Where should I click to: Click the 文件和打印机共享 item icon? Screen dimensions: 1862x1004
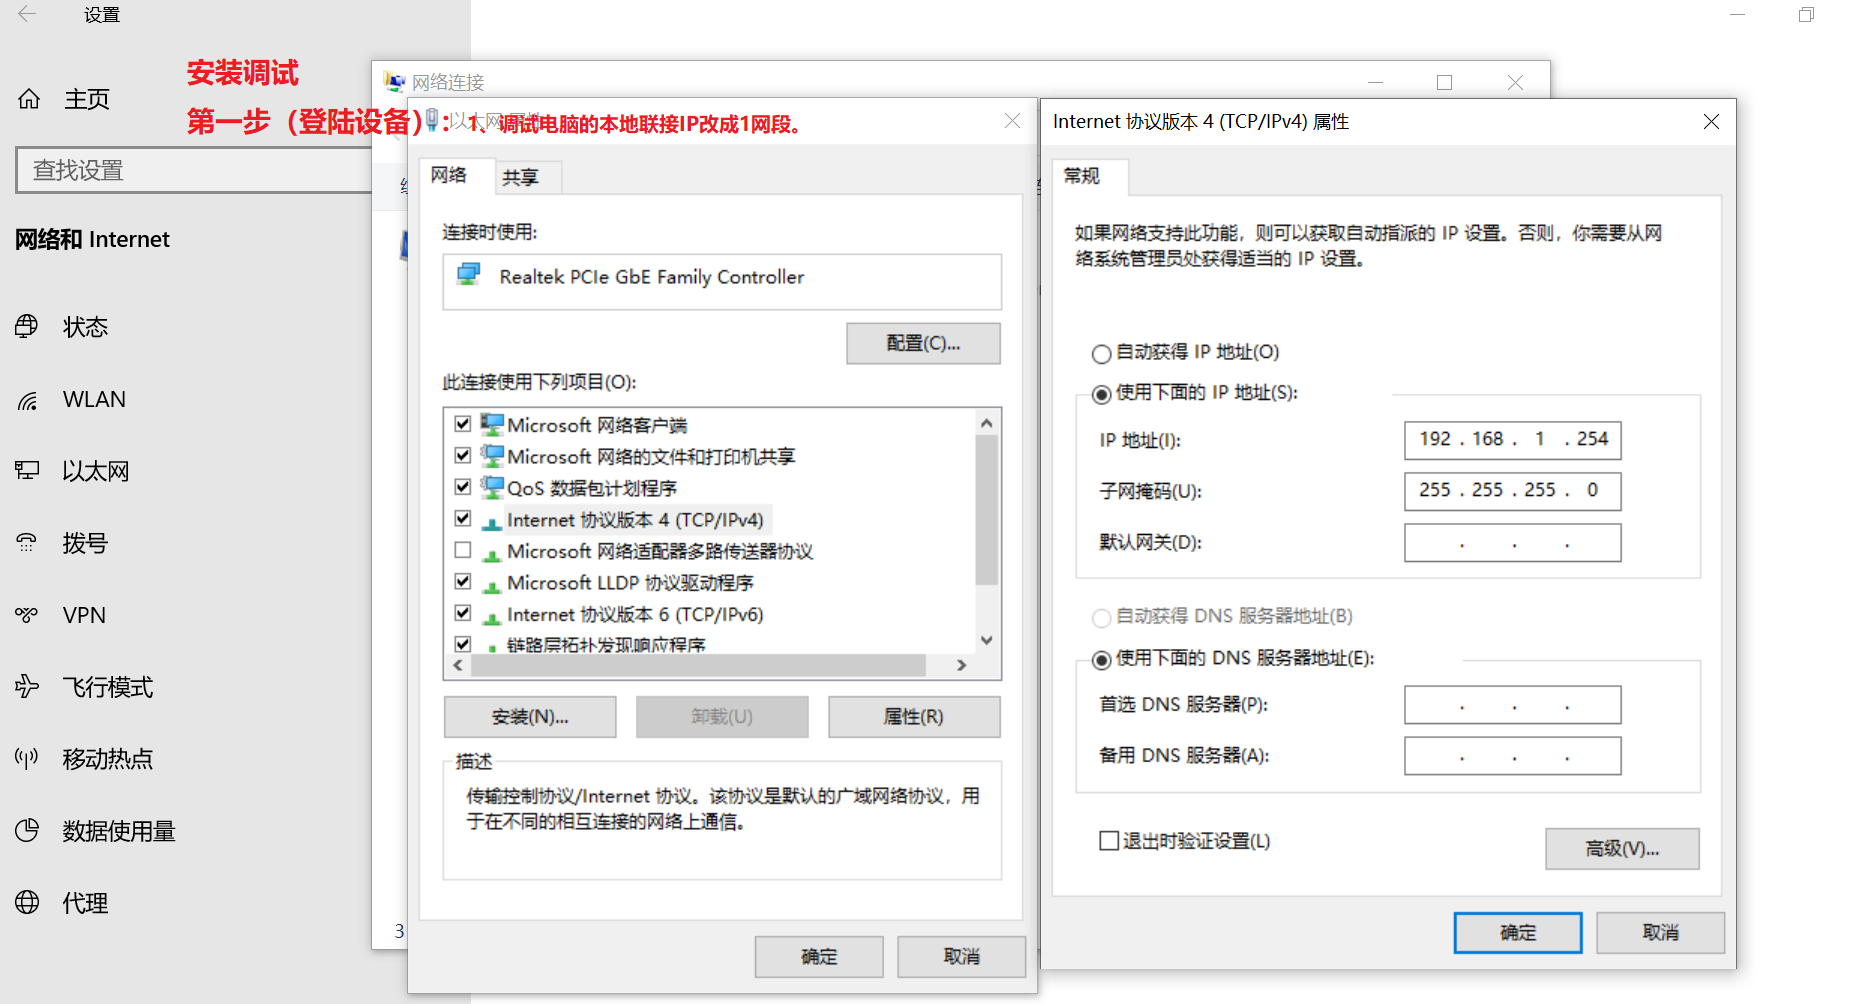[492, 456]
